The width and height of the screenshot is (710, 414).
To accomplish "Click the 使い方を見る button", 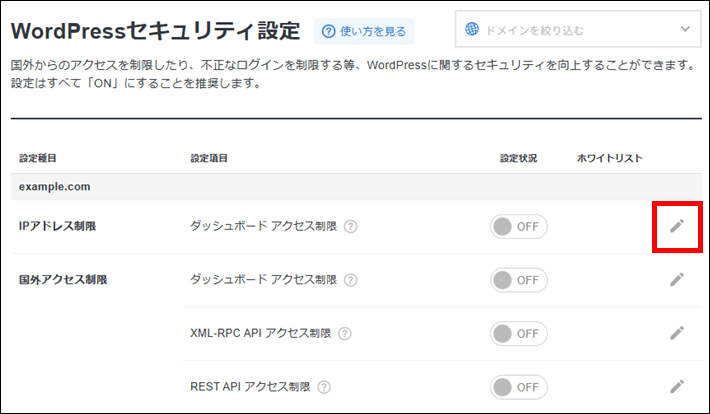I will pos(364,31).
